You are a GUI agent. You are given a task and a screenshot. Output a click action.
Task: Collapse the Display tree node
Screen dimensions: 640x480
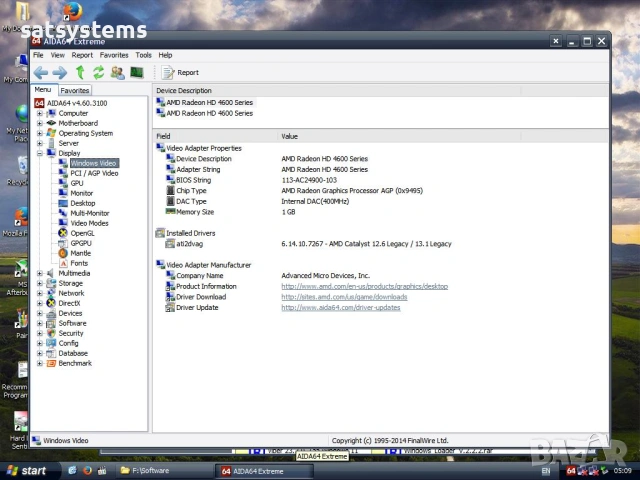pos(40,153)
